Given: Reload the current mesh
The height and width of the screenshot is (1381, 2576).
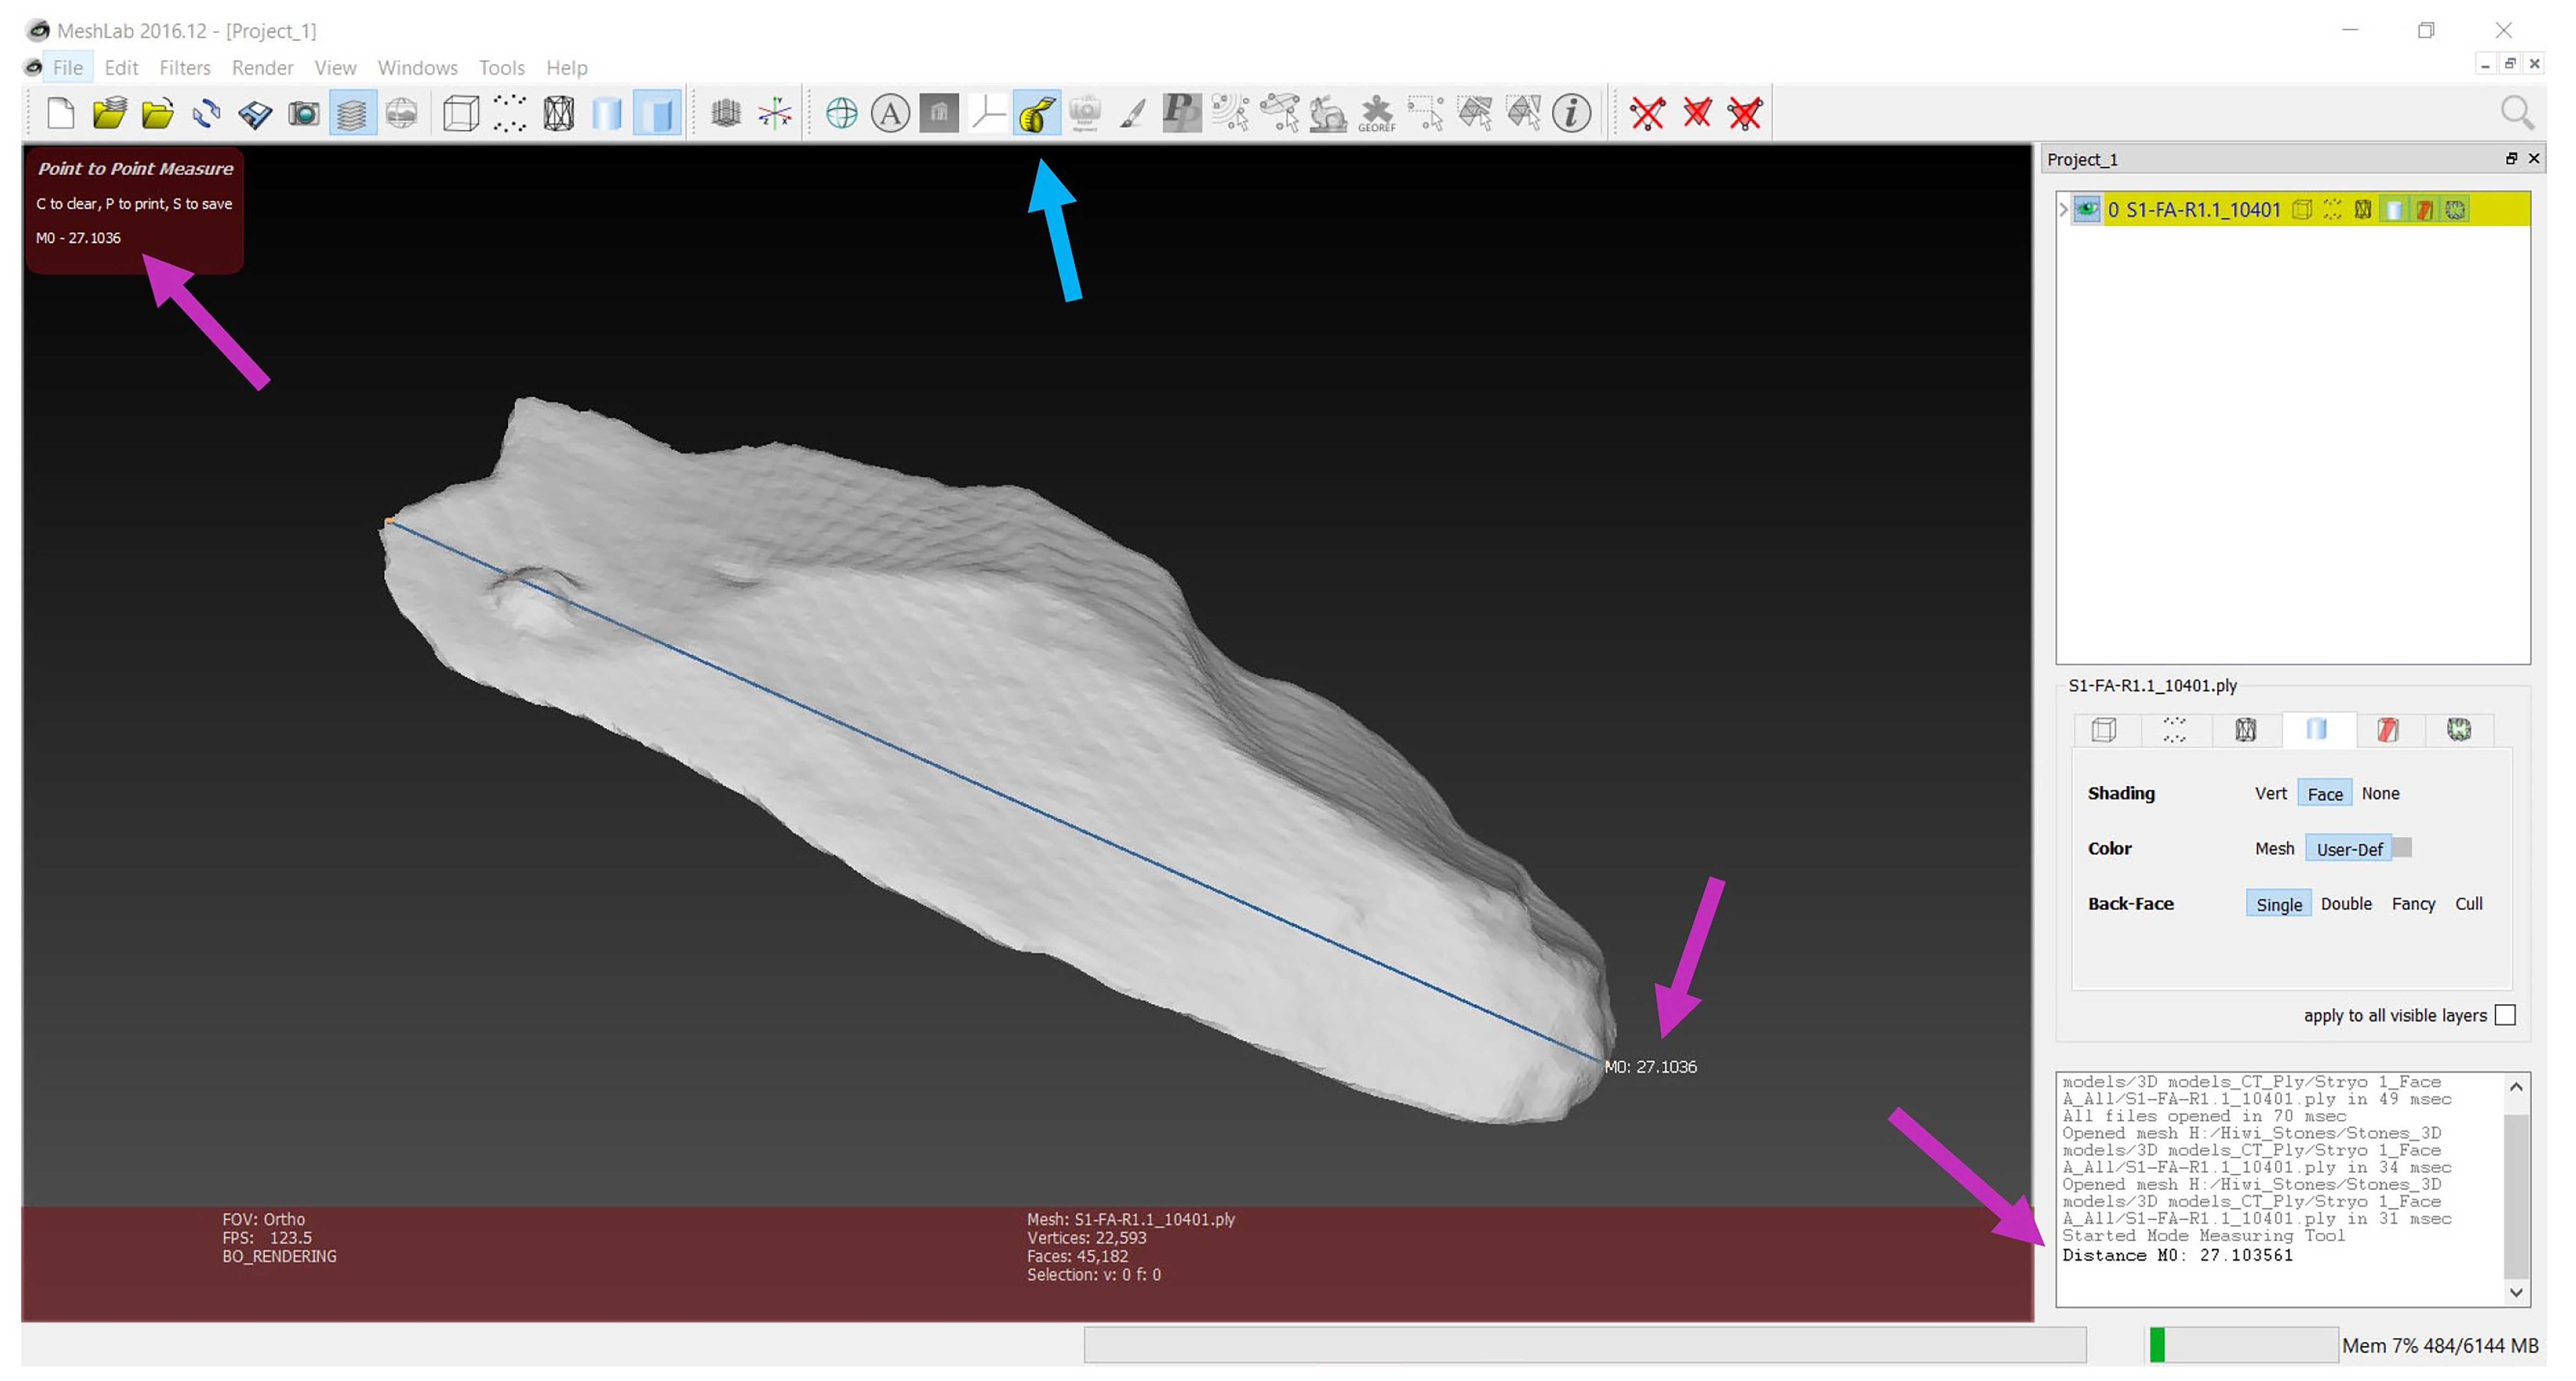Looking at the screenshot, I should pos(207,113).
